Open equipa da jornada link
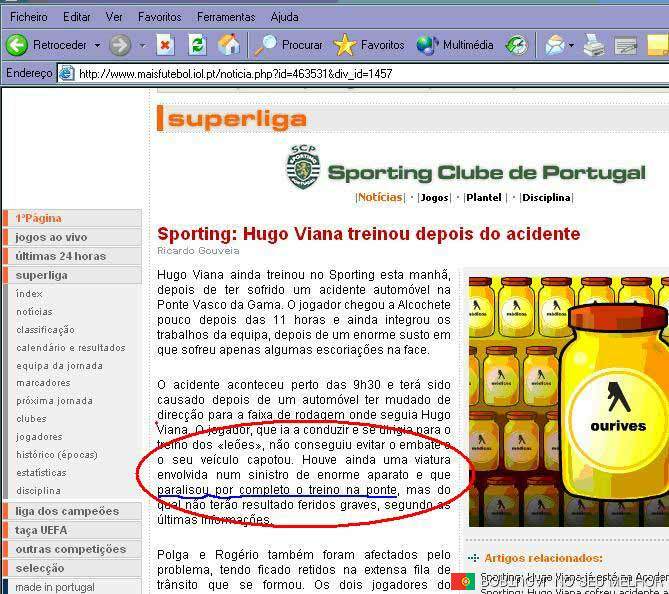The height and width of the screenshot is (594, 669). [59, 366]
